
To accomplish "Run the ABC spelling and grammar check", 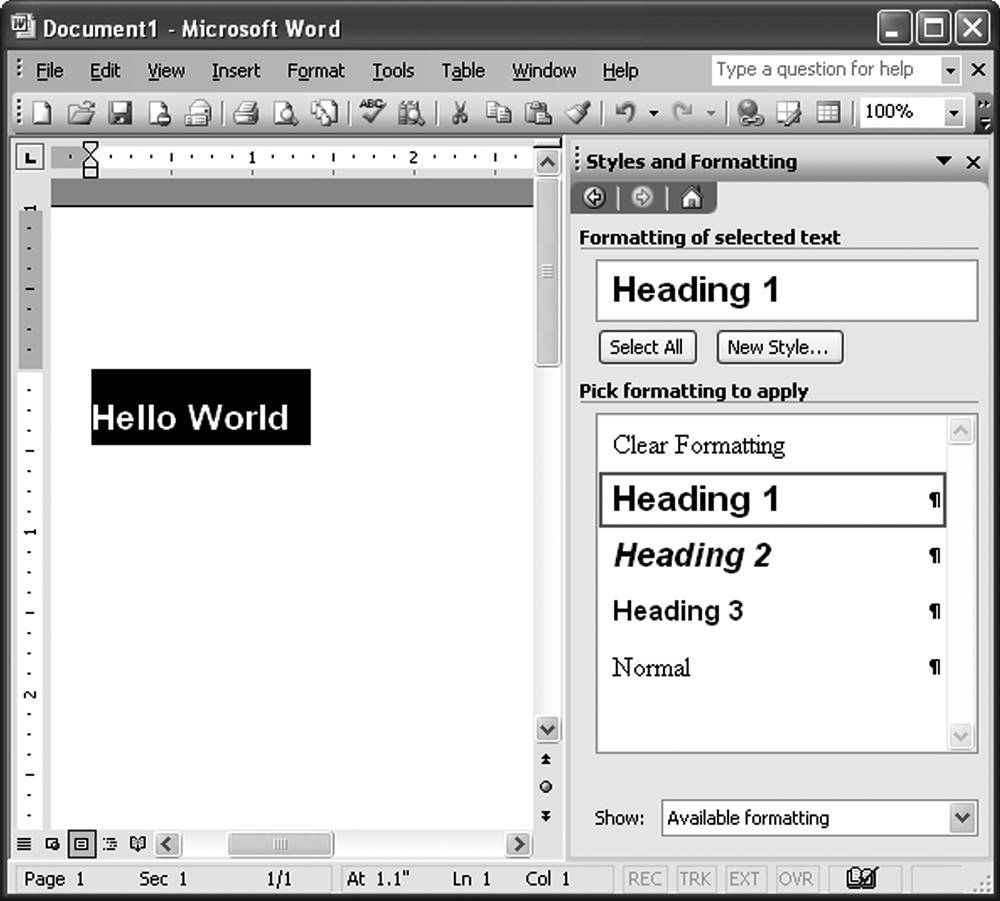I will [372, 112].
